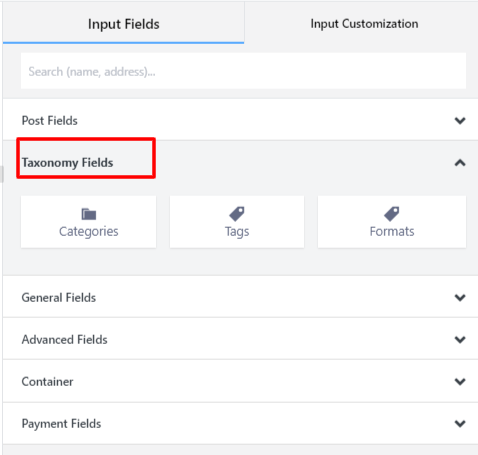
Task: Click the Formats tag icon
Action: pos(392,214)
